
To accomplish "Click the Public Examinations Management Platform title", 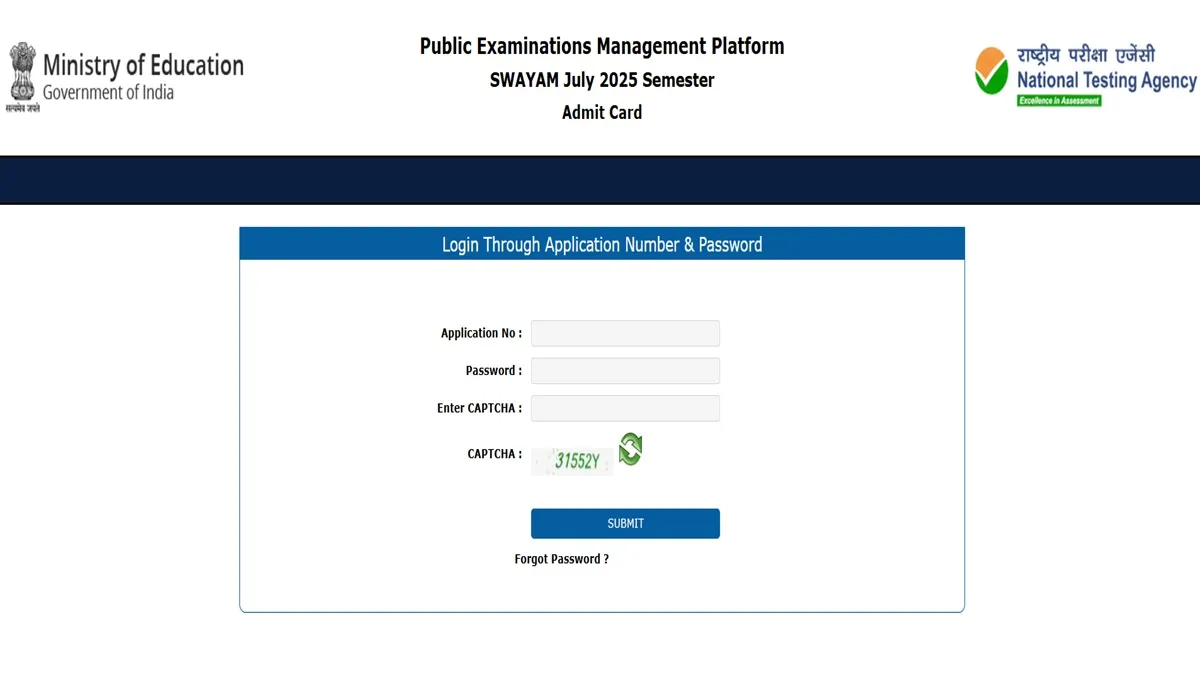I will point(602,46).
